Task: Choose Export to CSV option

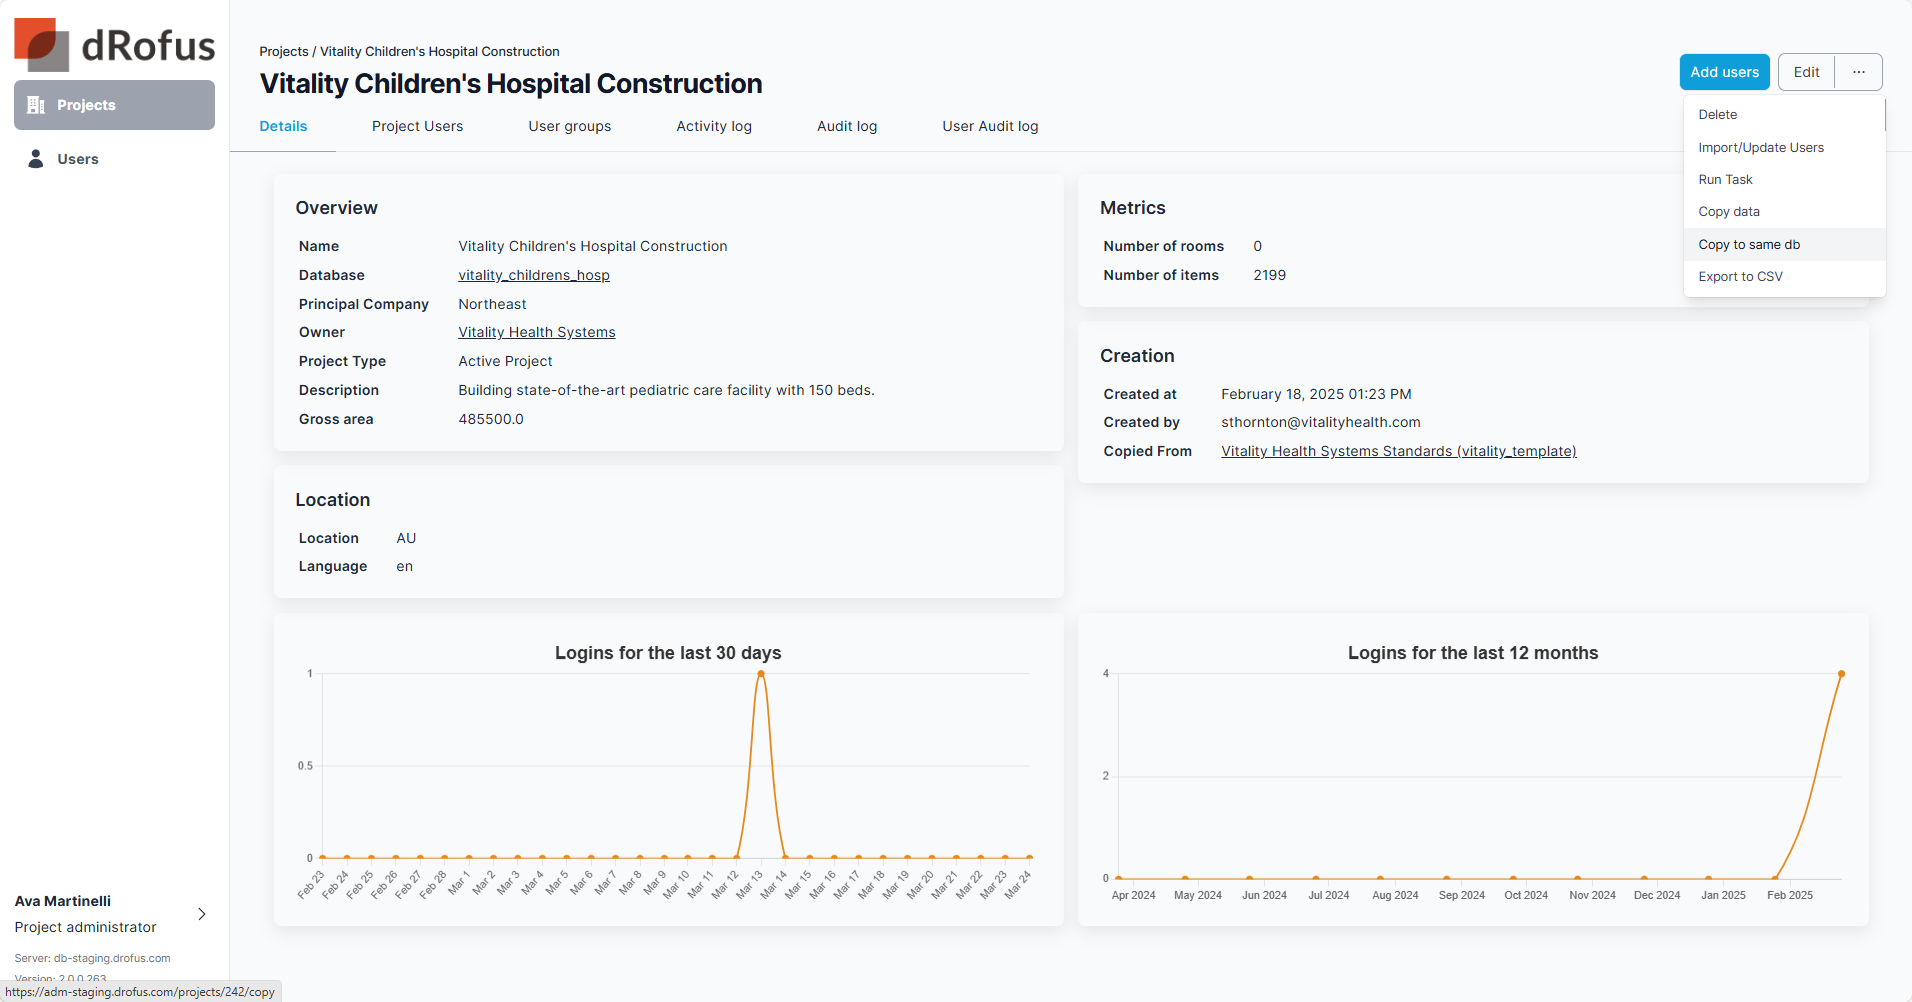Action: click(1740, 277)
